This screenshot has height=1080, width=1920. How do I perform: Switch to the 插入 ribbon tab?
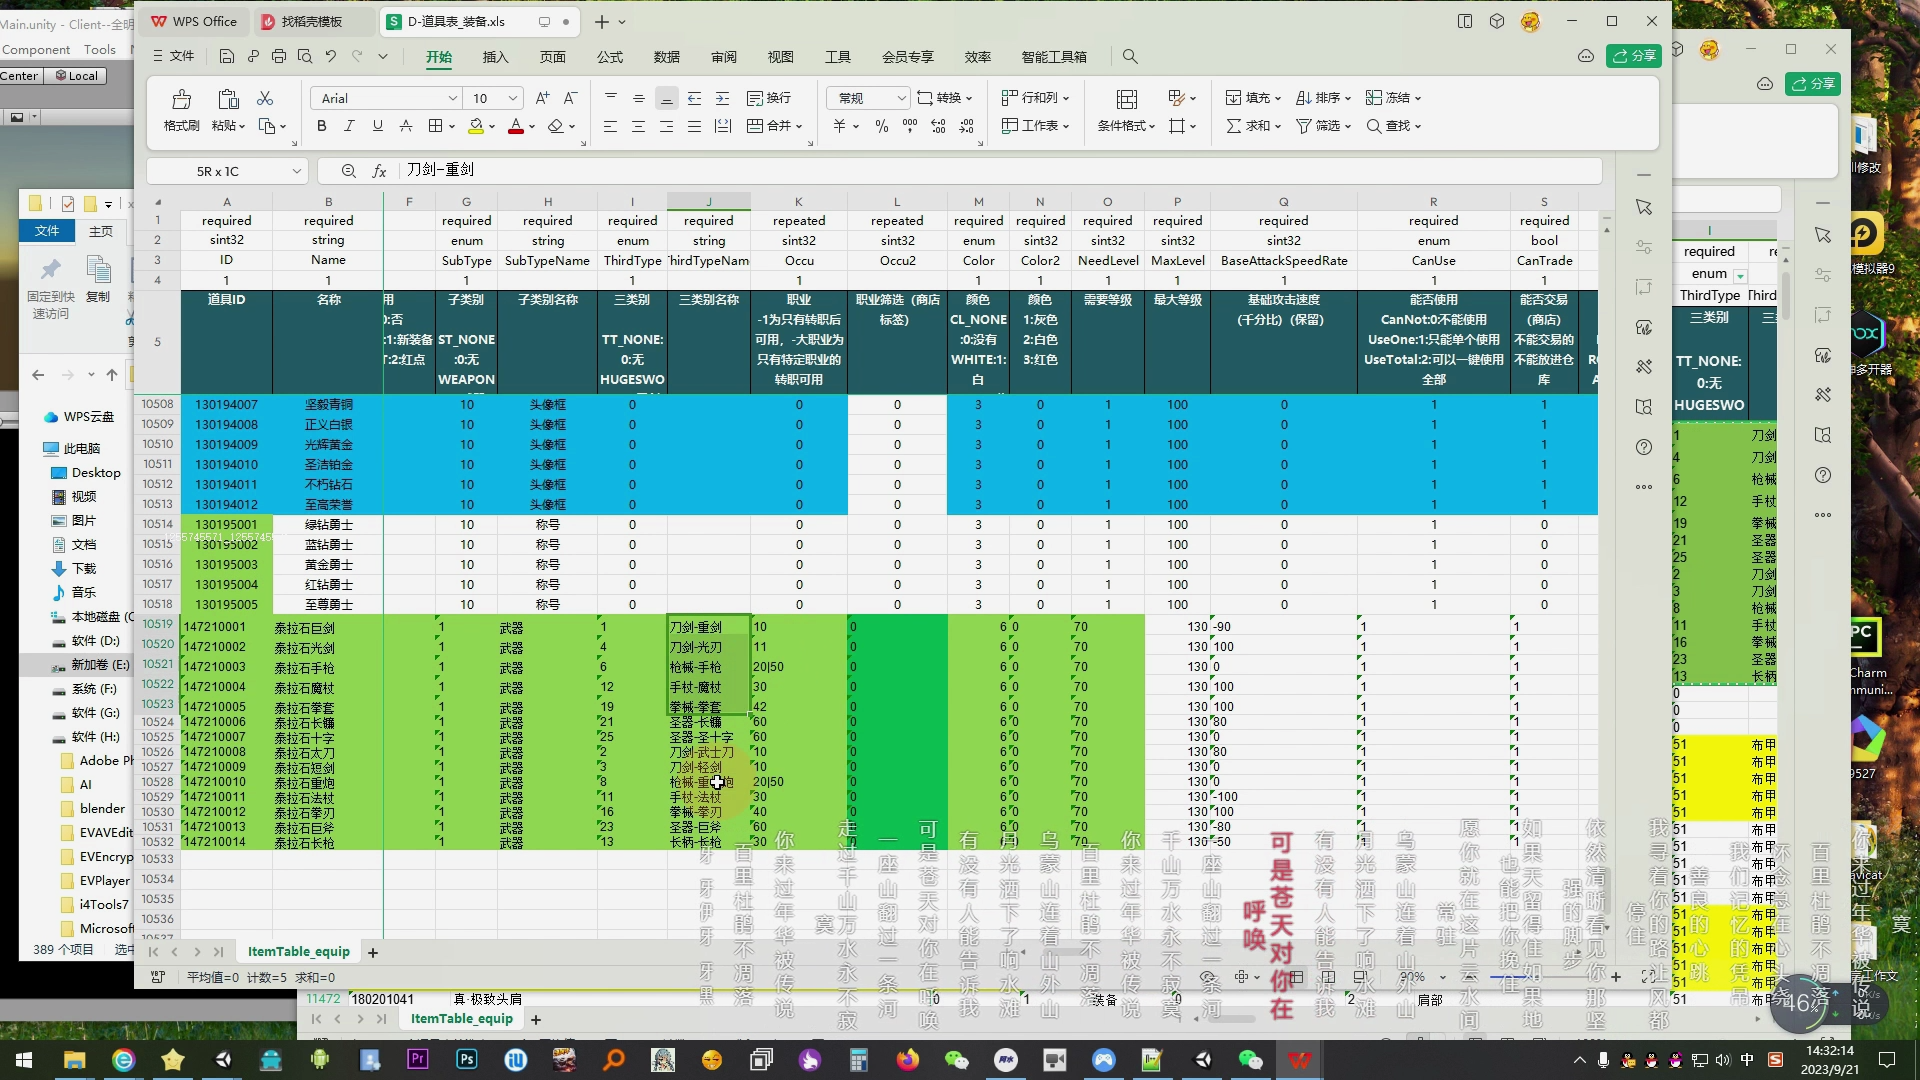495,57
